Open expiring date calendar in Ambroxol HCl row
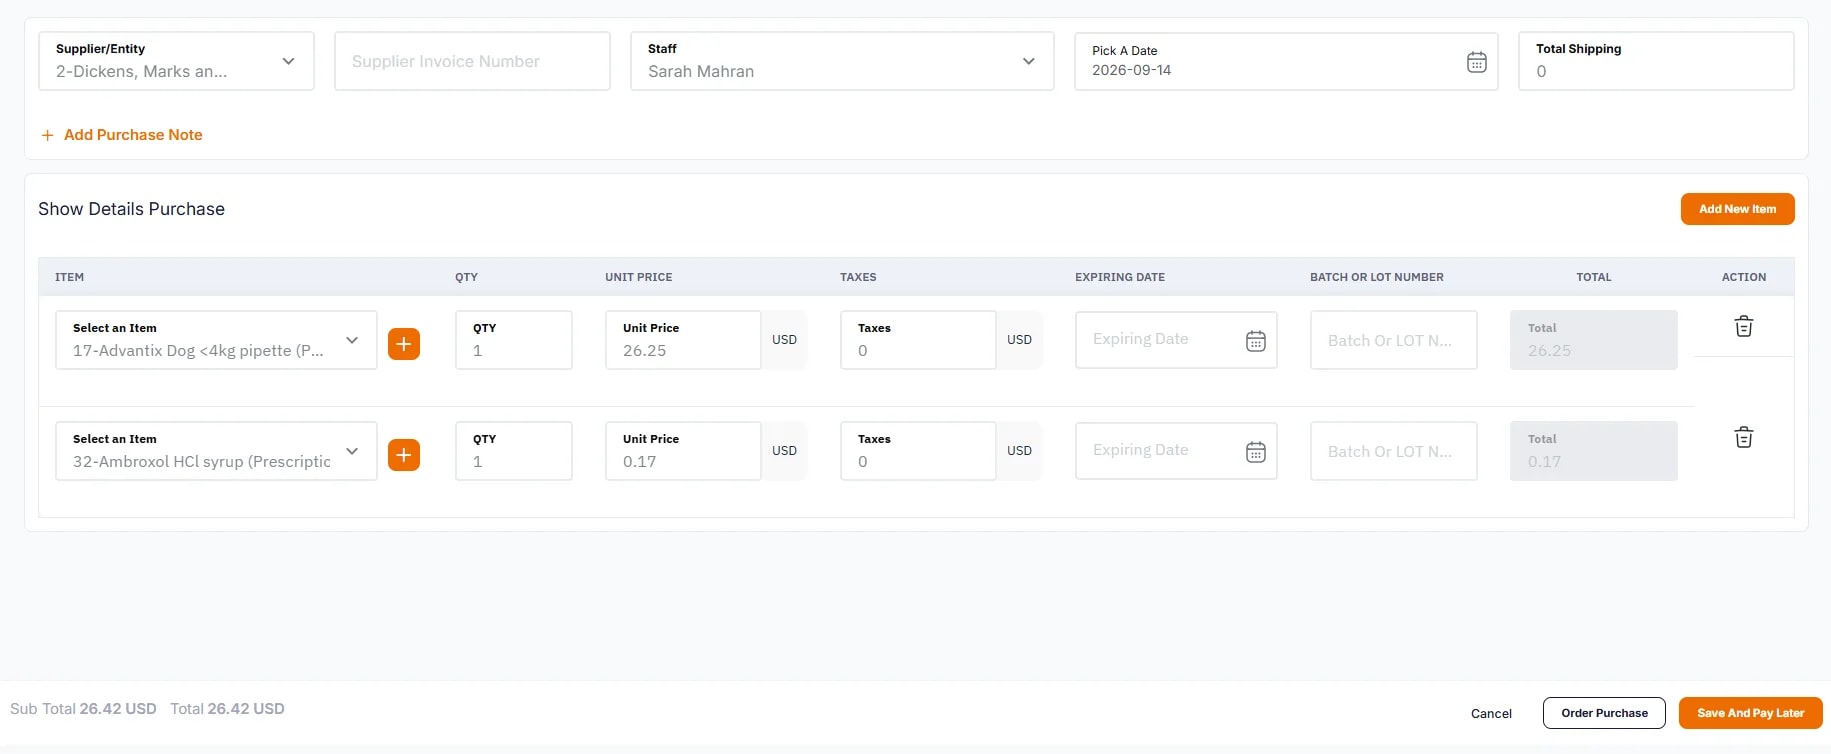Viewport: 1831px width, 754px height. [x=1256, y=452]
